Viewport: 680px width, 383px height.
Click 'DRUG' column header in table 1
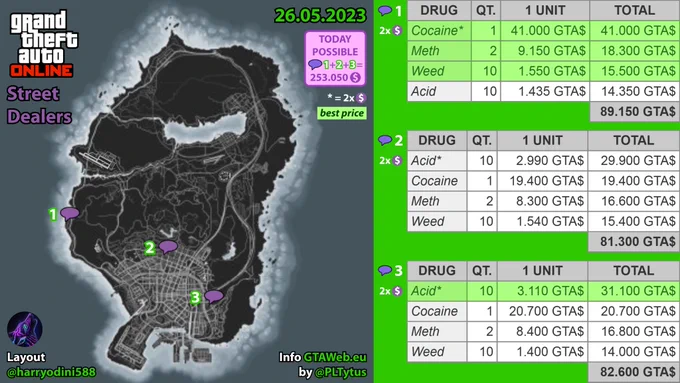(x=439, y=10)
